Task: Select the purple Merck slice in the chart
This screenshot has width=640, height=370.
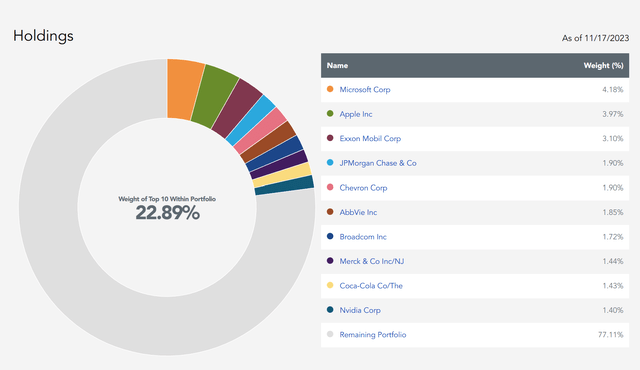Action: coord(281,164)
